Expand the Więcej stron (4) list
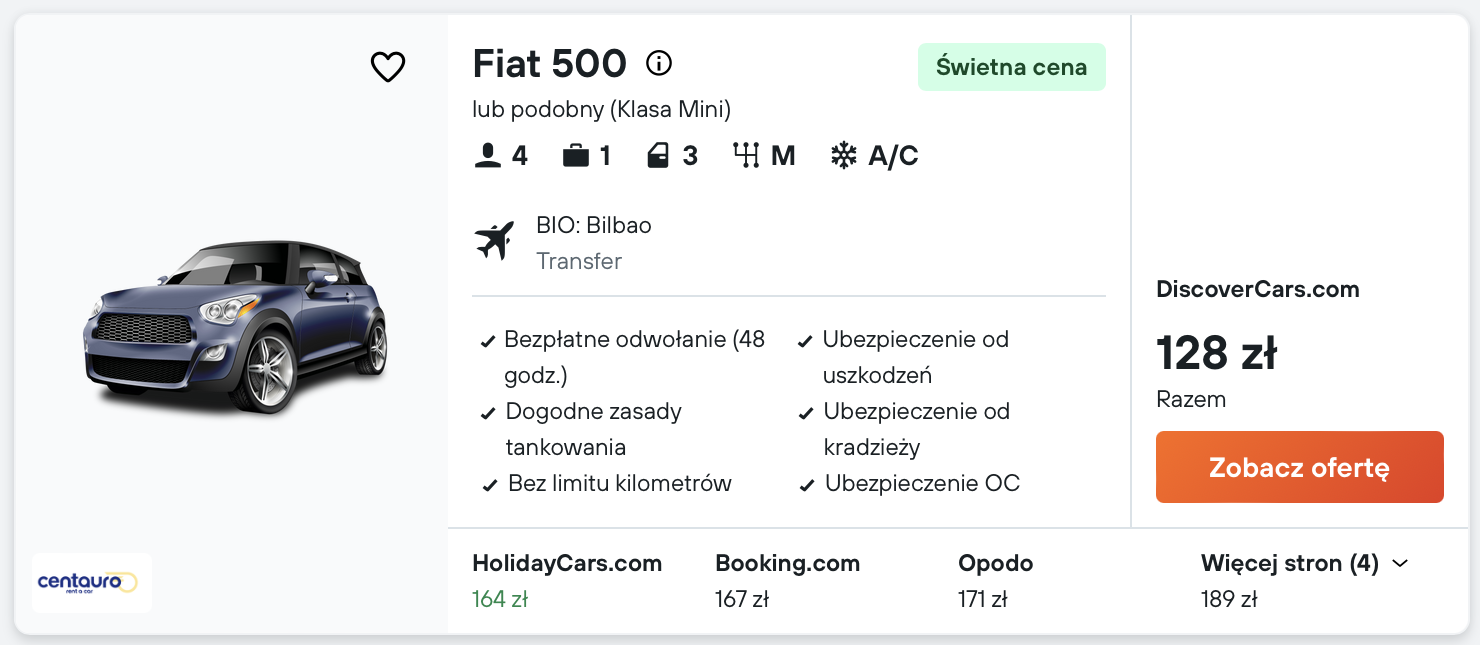The image size is (1480, 645). click(1304, 564)
